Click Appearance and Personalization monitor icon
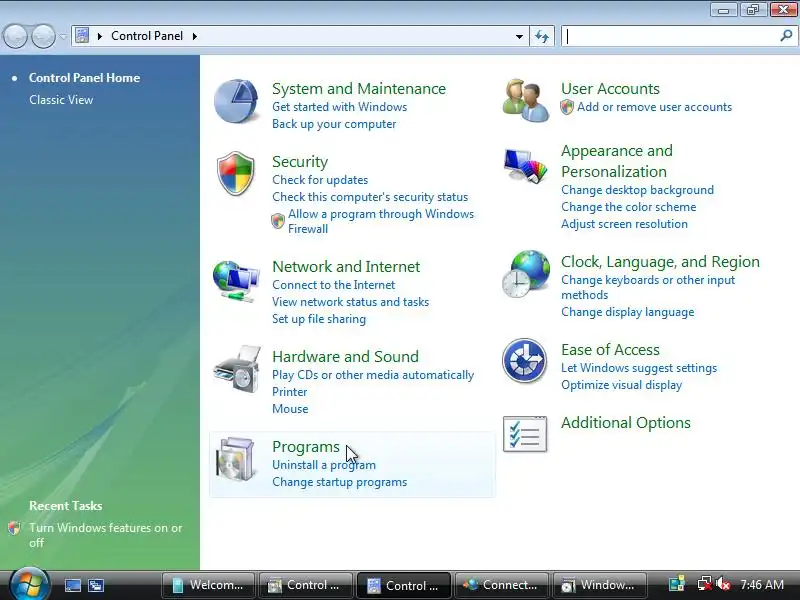The width and height of the screenshot is (800, 600). pos(525,165)
